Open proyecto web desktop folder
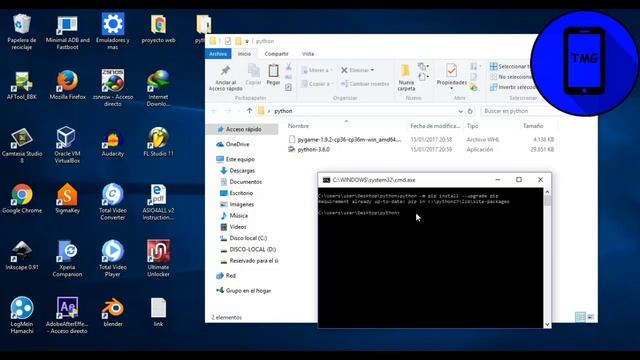This screenshot has width=640, height=360. [158, 29]
